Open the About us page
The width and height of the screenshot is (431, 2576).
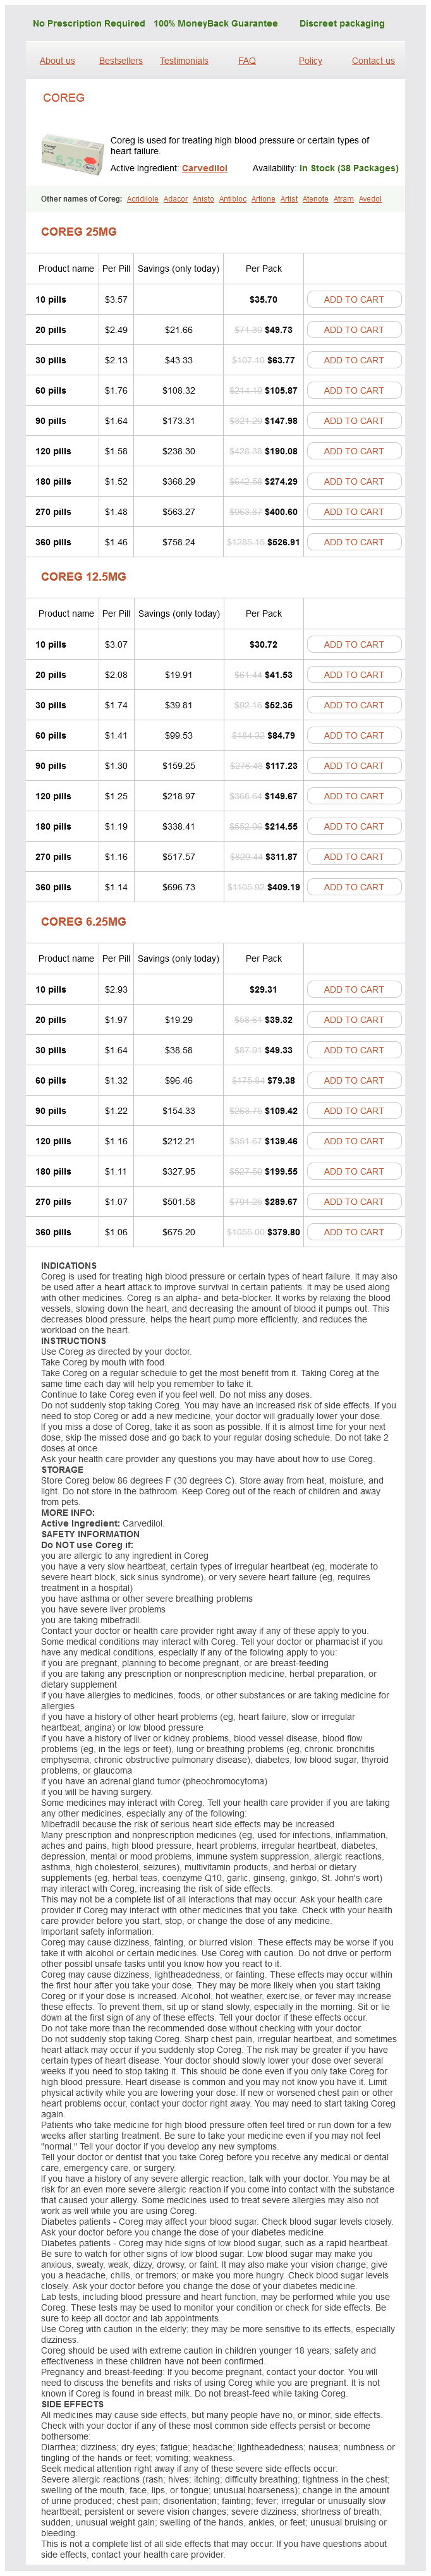[x=57, y=61]
